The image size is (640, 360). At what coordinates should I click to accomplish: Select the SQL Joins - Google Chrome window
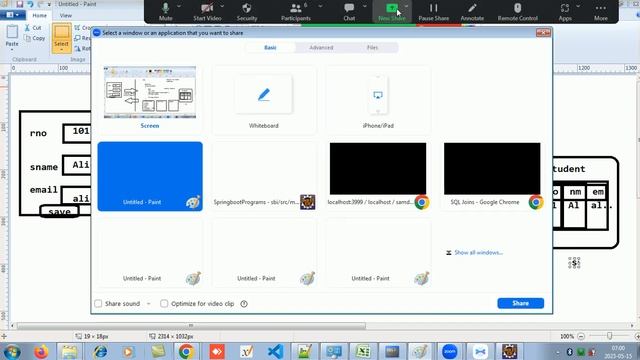pos(492,176)
